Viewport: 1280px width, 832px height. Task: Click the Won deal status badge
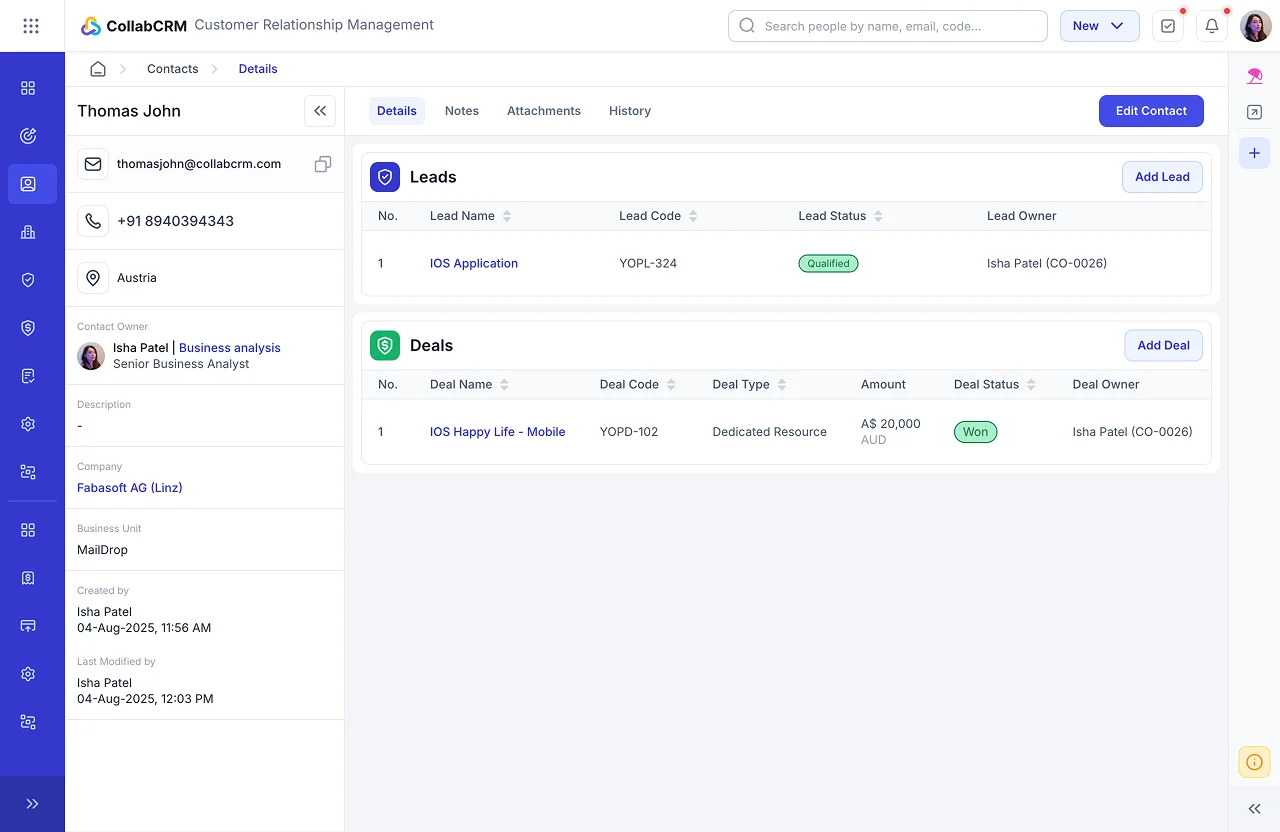click(x=976, y=432)
